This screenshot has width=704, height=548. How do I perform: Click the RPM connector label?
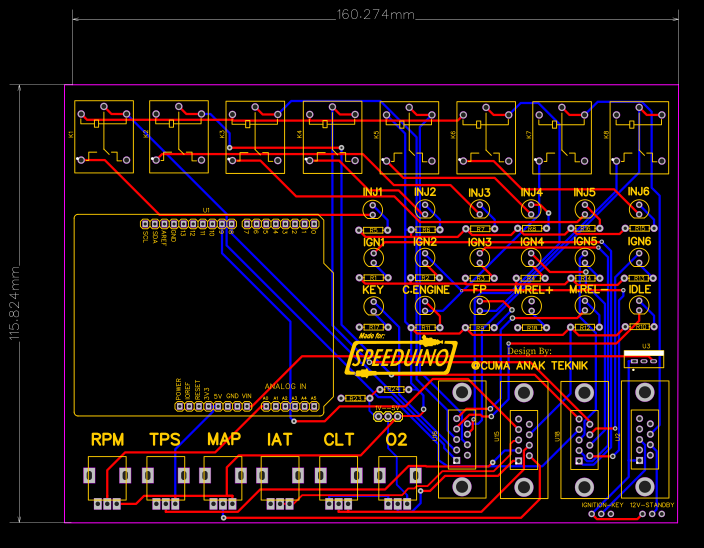tap(107, 440)
